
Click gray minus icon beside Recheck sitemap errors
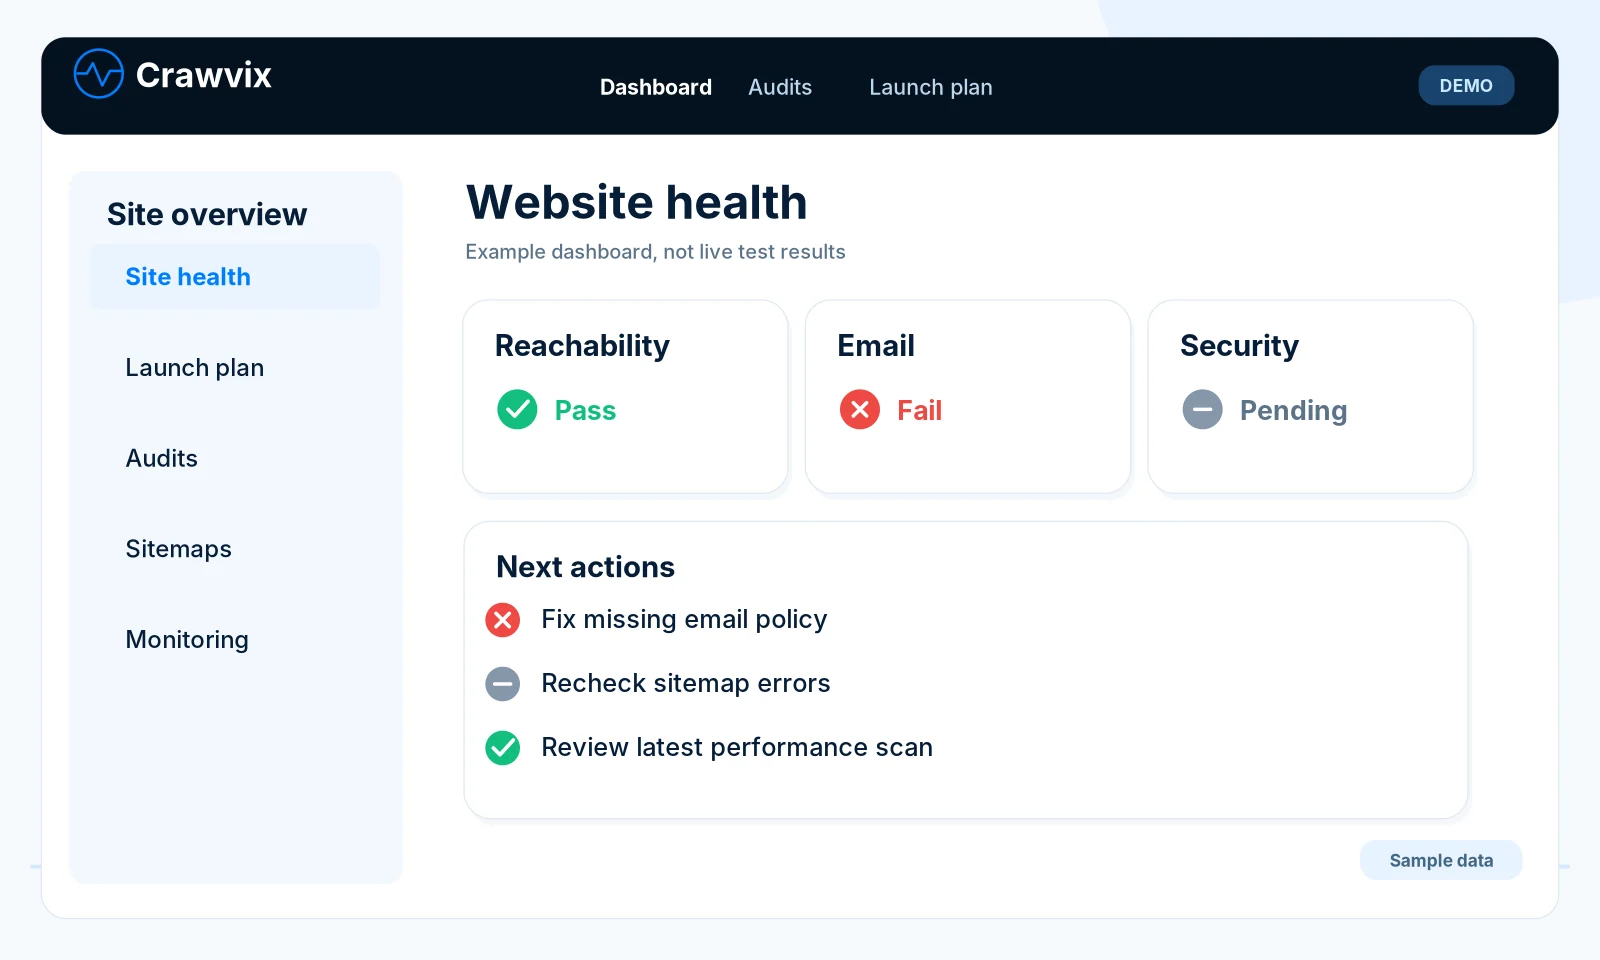click(x=503, y=684)
